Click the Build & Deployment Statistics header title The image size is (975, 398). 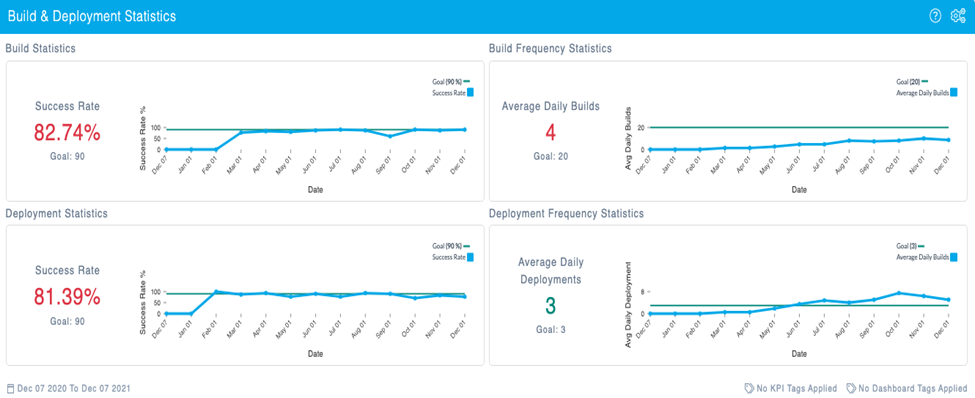pyautogui.click(x=92, y=17)
